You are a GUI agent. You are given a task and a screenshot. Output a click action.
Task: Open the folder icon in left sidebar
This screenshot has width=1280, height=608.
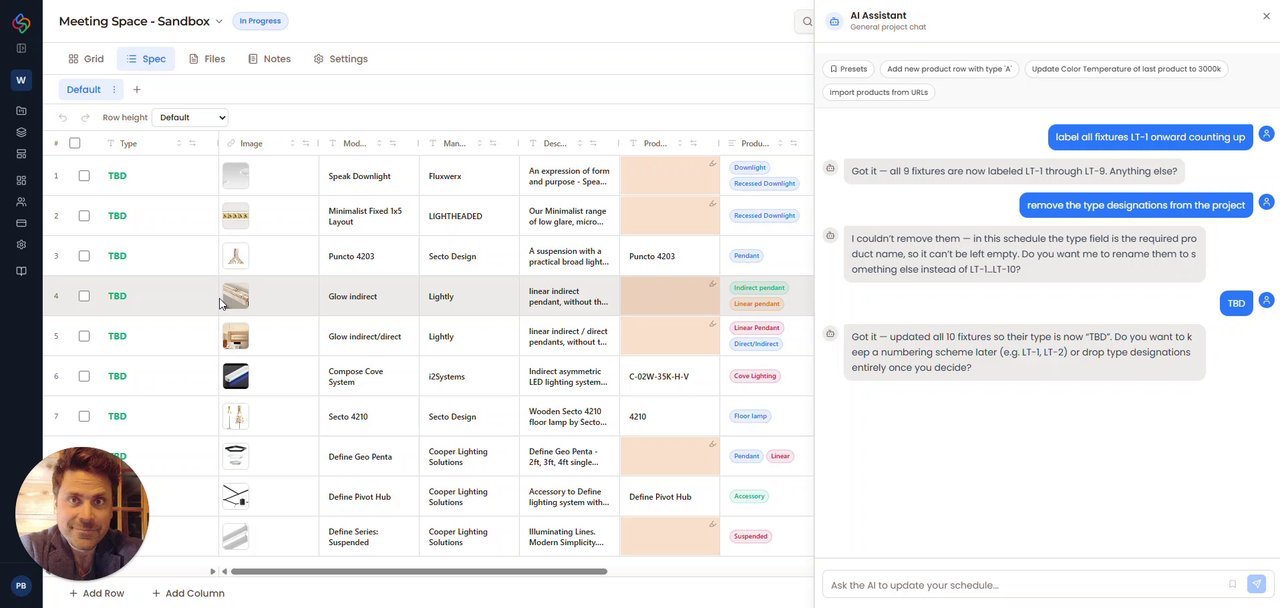[x=21, y=110]
